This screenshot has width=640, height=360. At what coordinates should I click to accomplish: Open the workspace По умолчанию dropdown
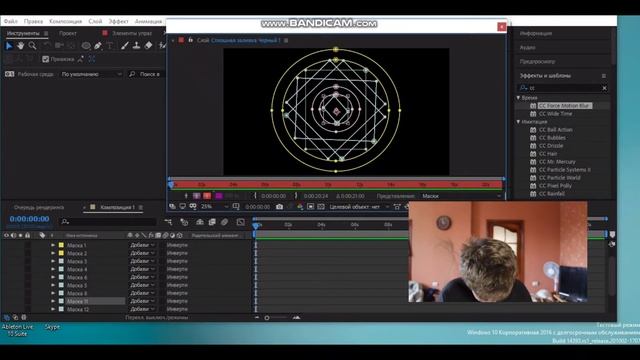[x=91, y=74]
